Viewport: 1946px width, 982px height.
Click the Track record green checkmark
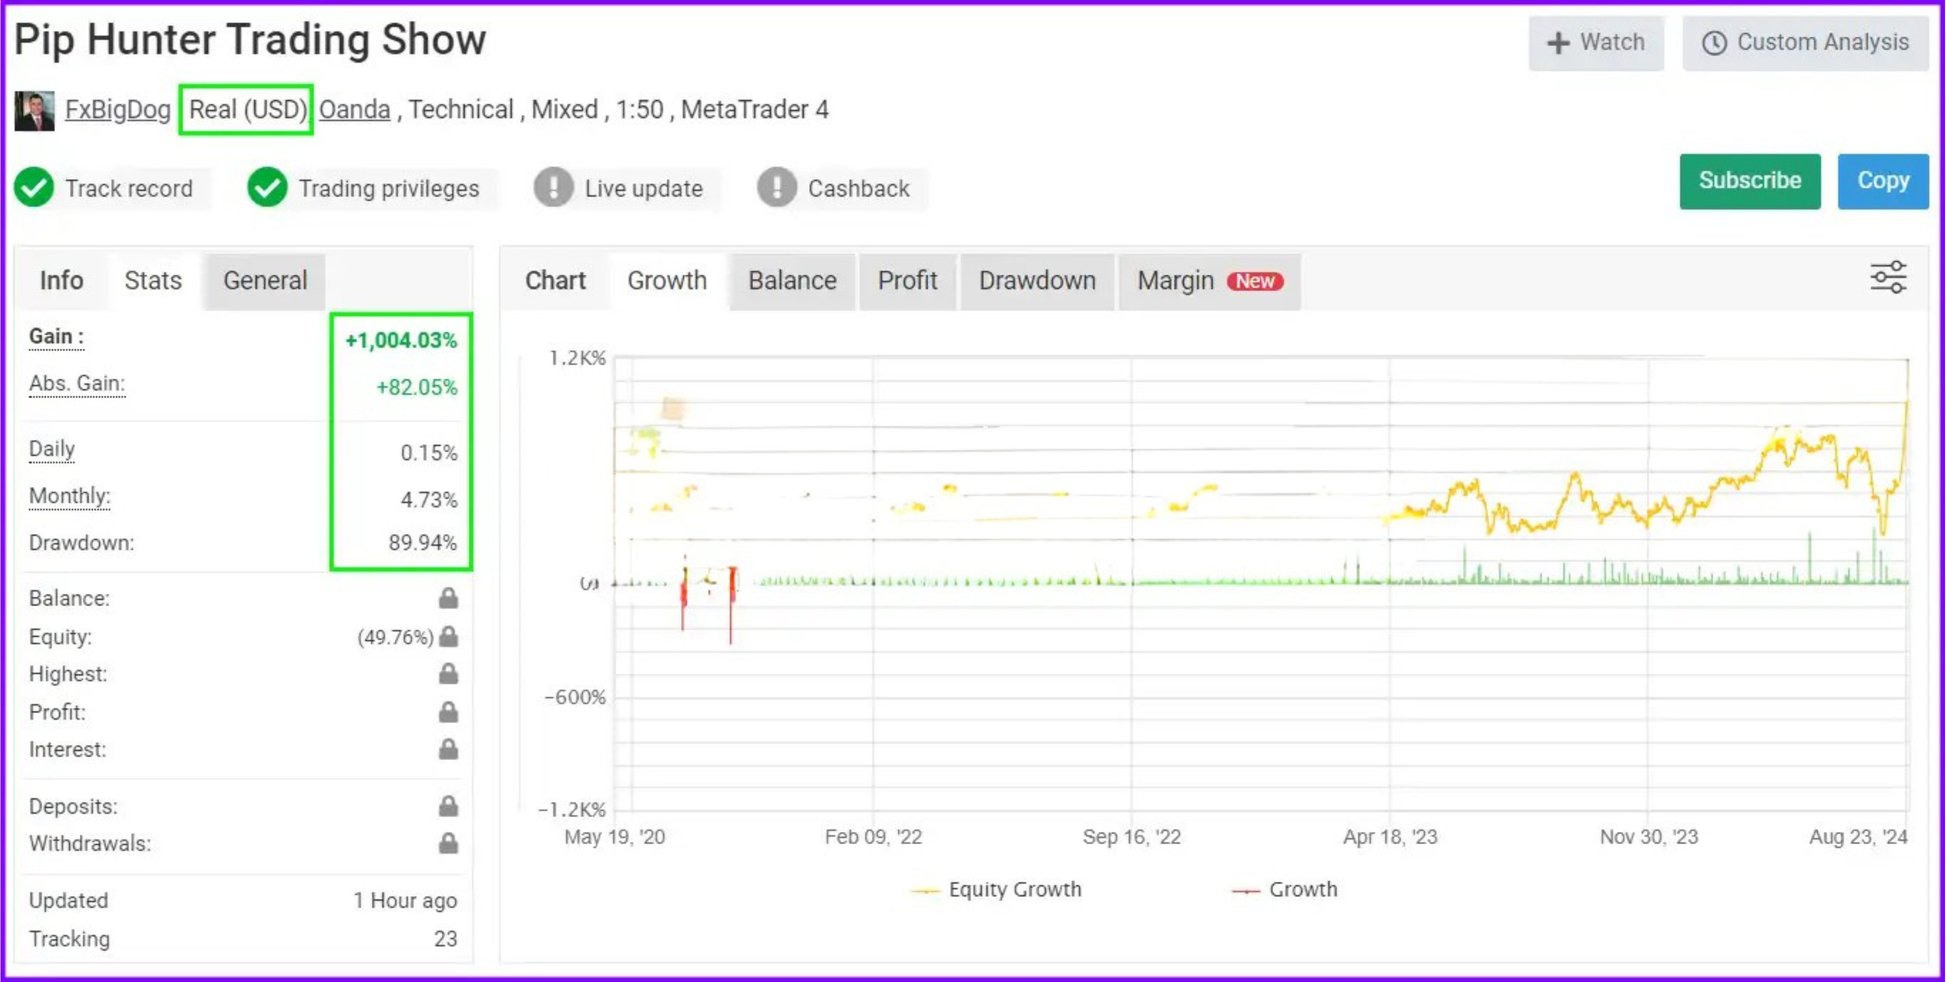34,188
